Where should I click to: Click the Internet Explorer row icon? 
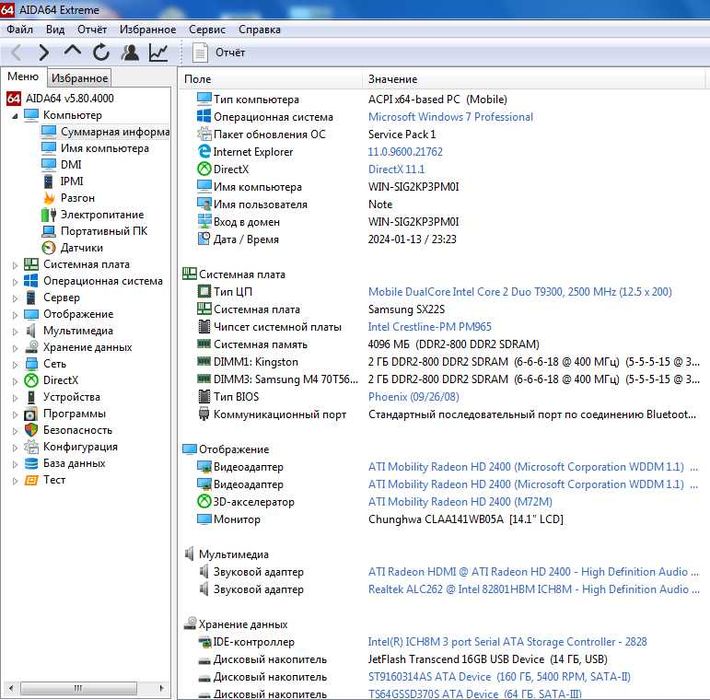204,151
